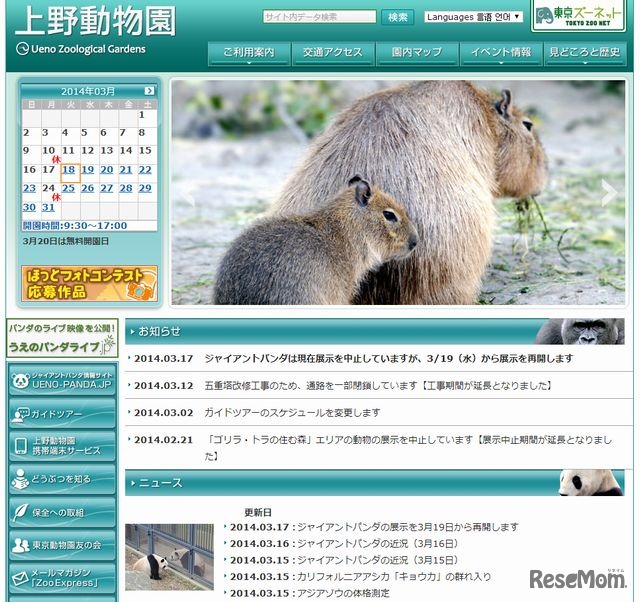
Task: Open うえのパンダライブ.jp bamboo banner
Action: coord(62,338)
